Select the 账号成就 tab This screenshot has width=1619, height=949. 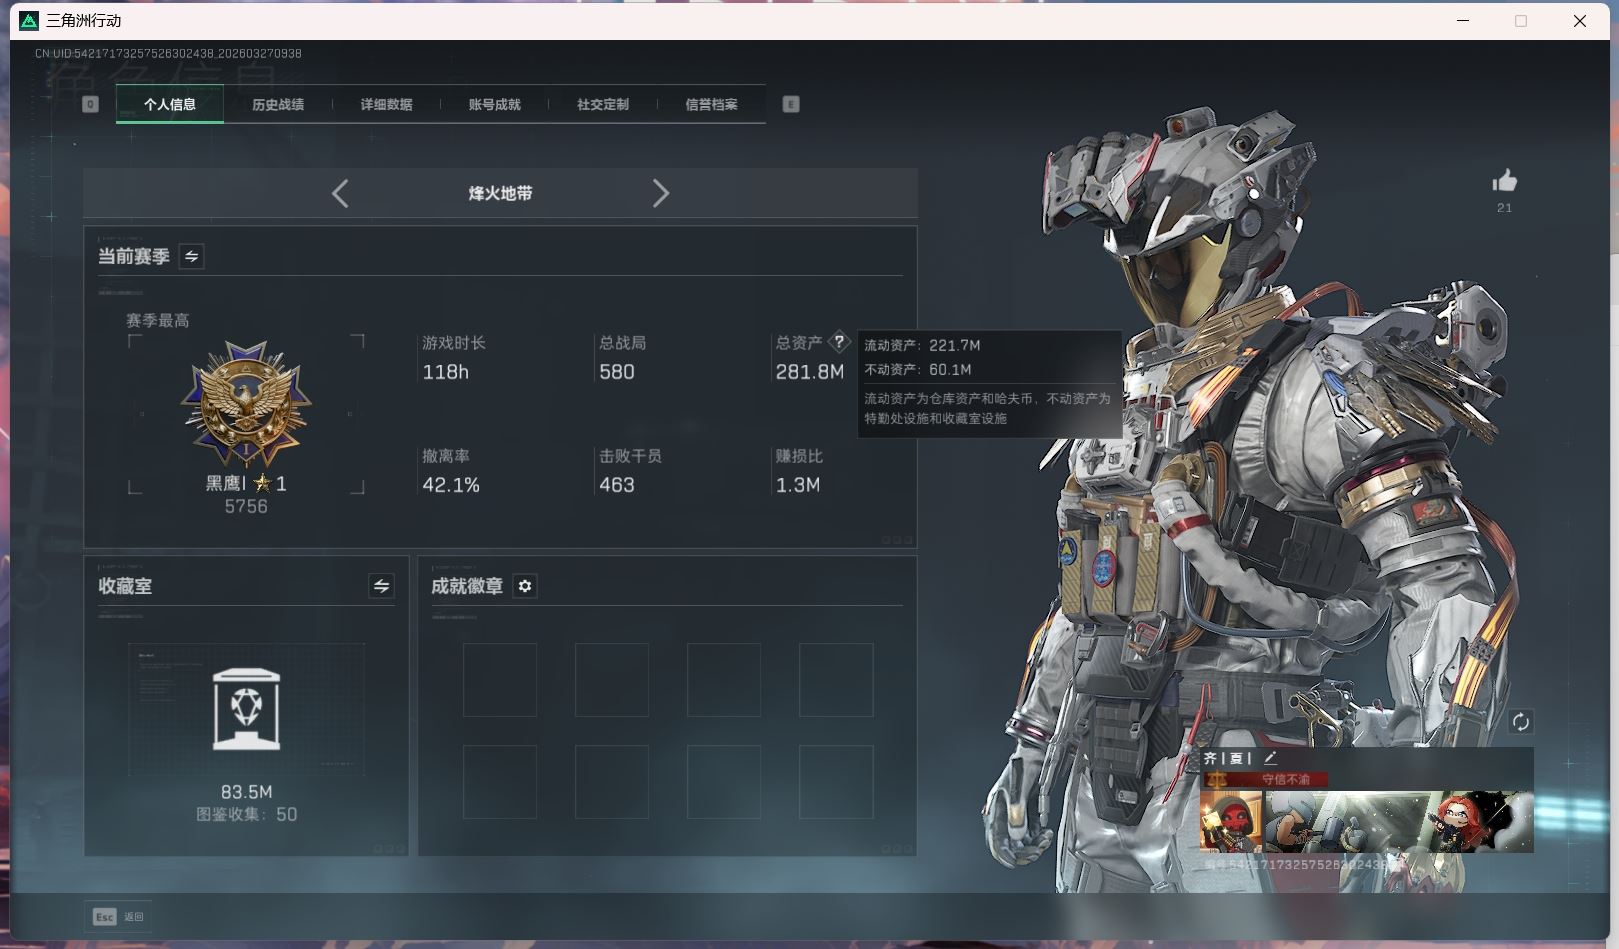coord(494,104)
